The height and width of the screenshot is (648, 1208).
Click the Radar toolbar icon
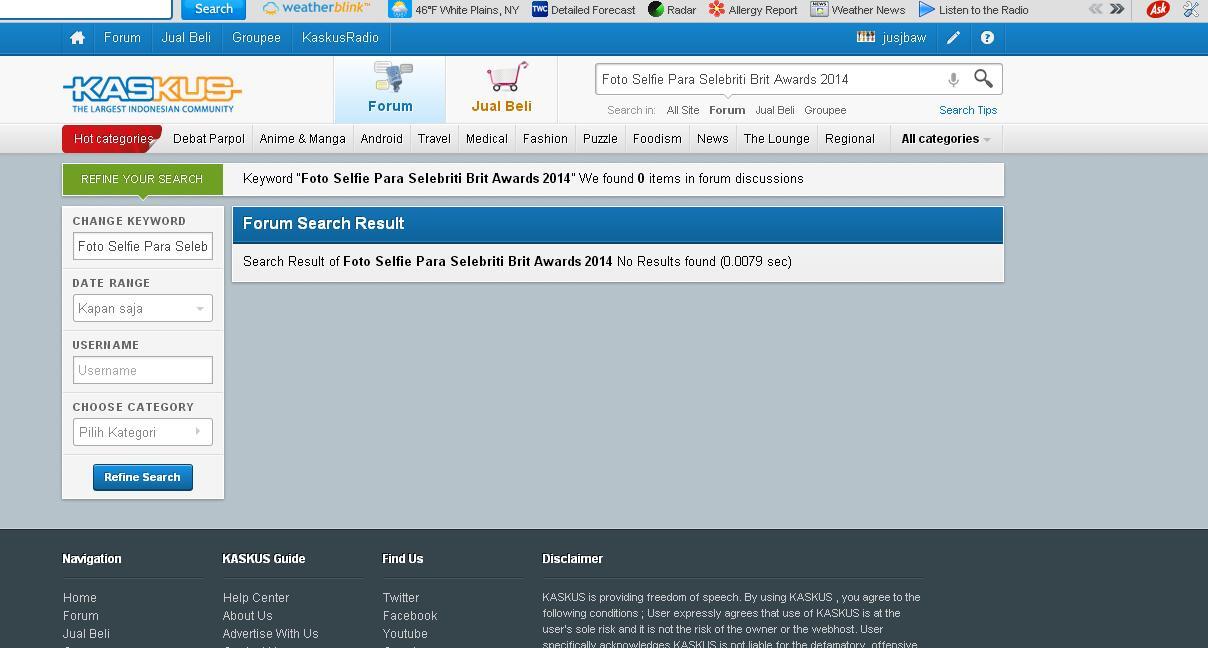coord(656,9)
